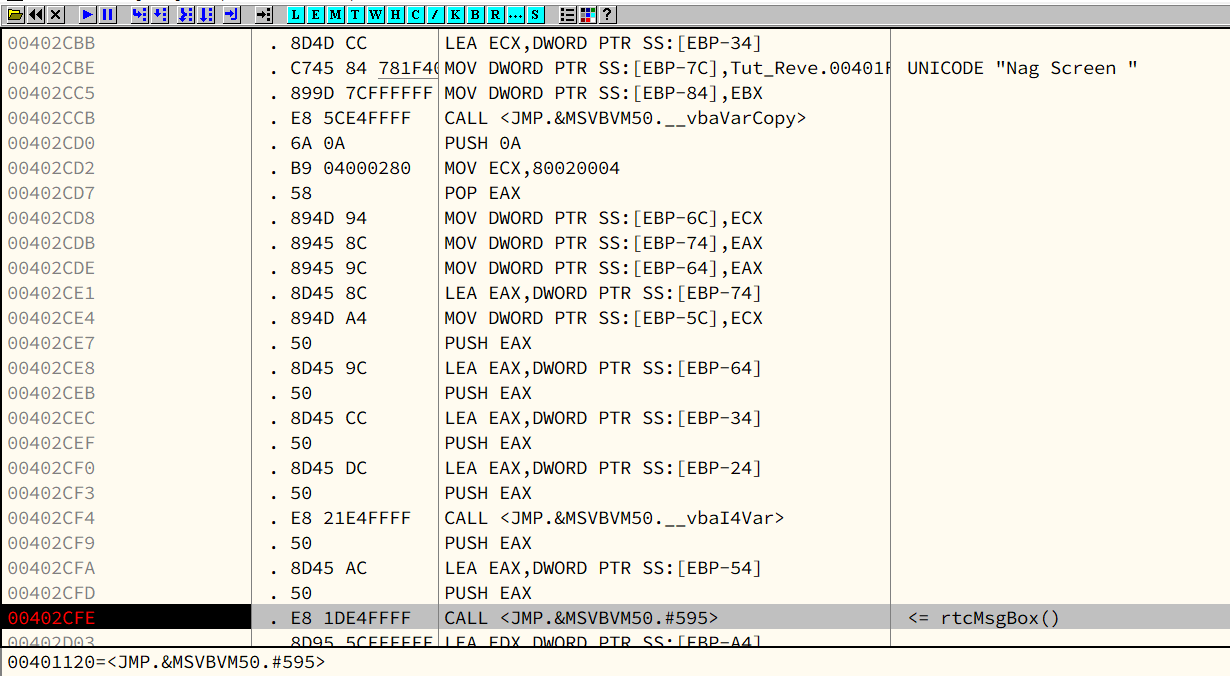The width and height of the screenshot is (1230, 676).
Task: Close the debugged program with X icon
Action: click(x=56, y=15)
